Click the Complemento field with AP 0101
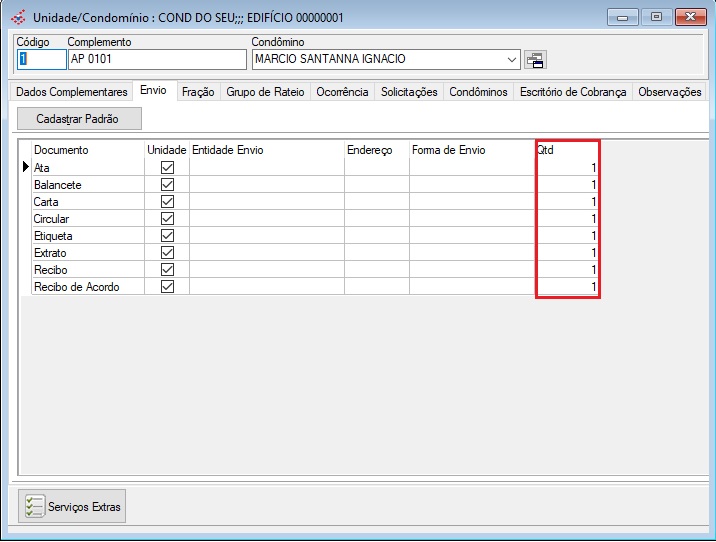The image size is (716, 542). (155, 60)
